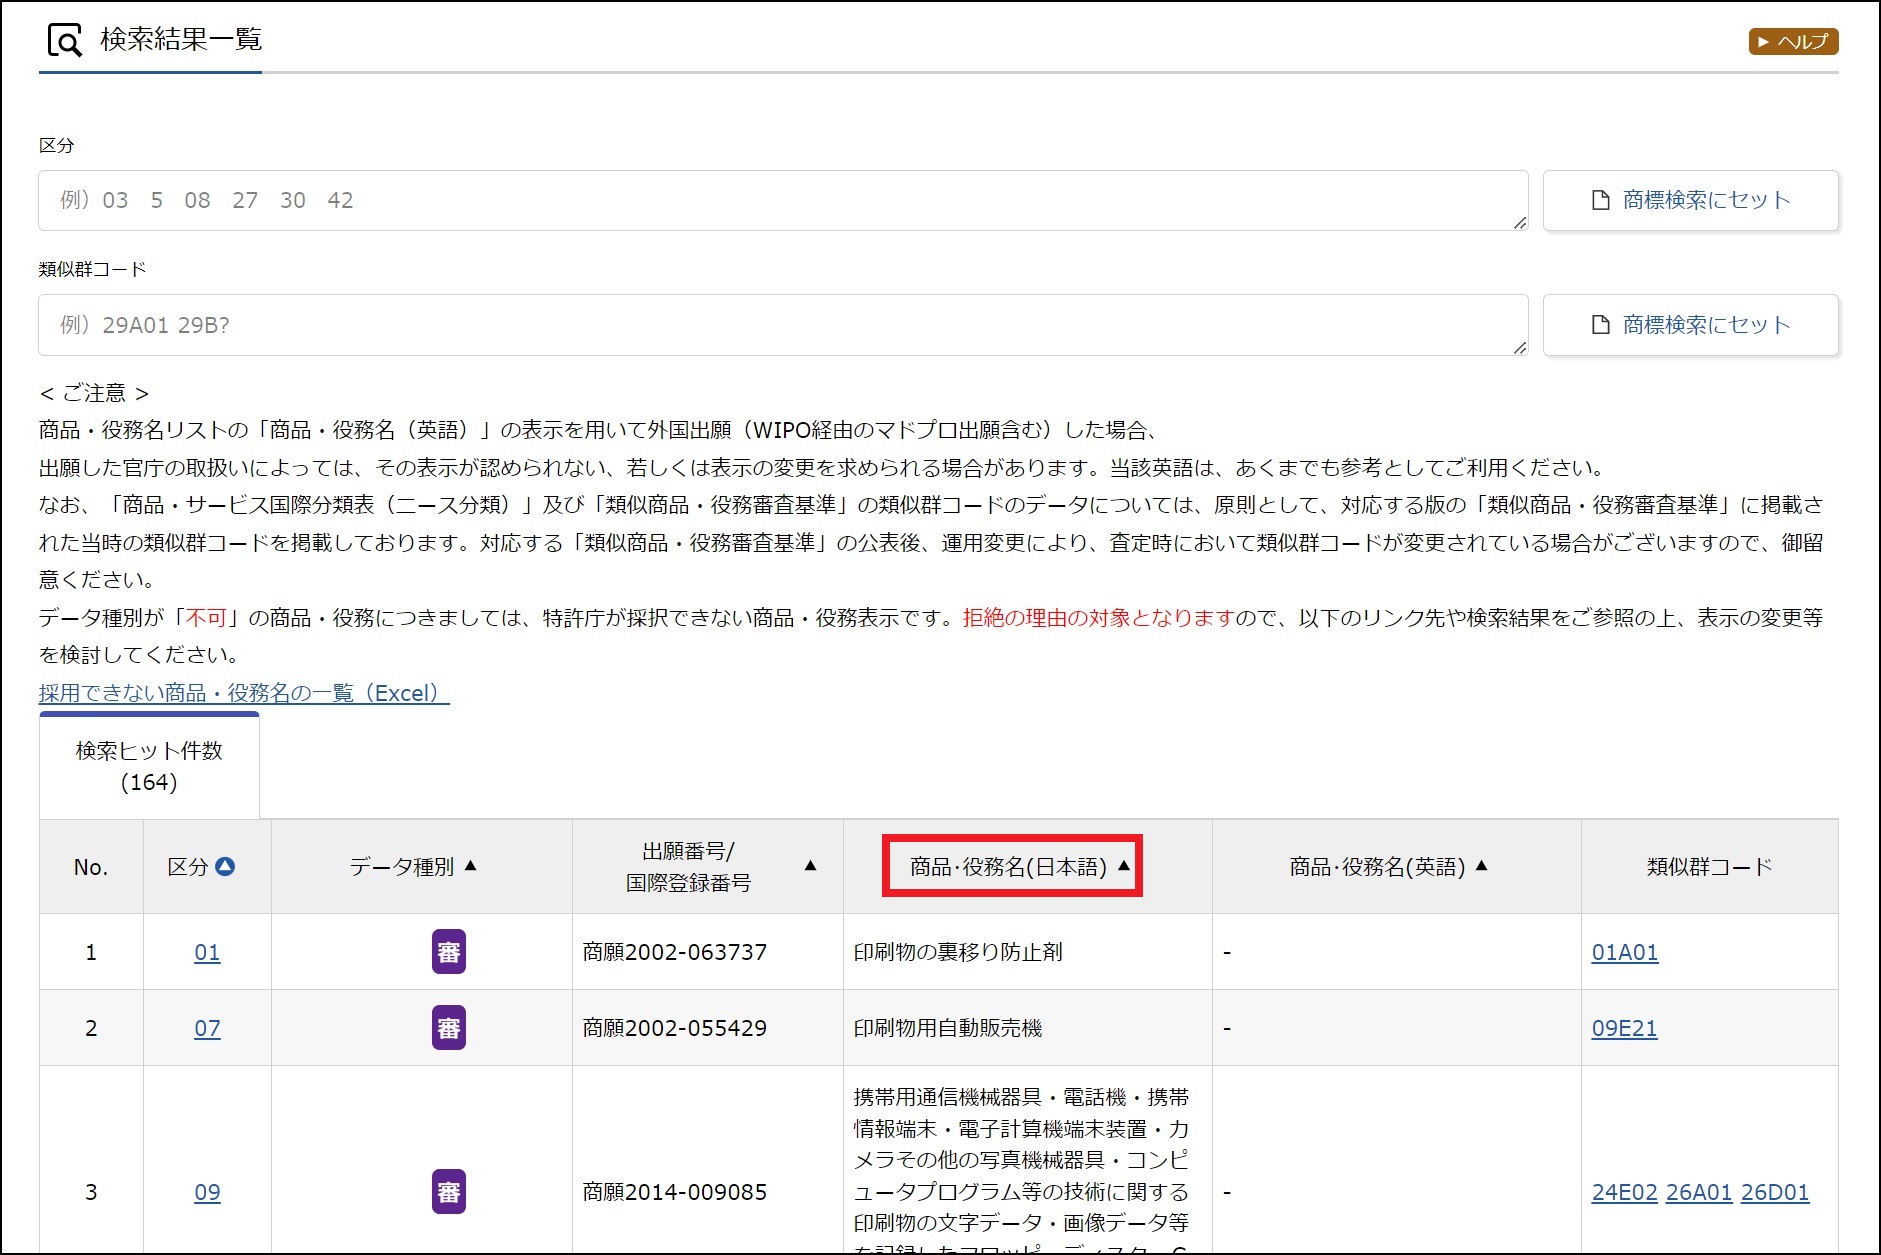Open class 01 link in row 1
Viewport: 1881px width, 1255px height.
point(207,952)
